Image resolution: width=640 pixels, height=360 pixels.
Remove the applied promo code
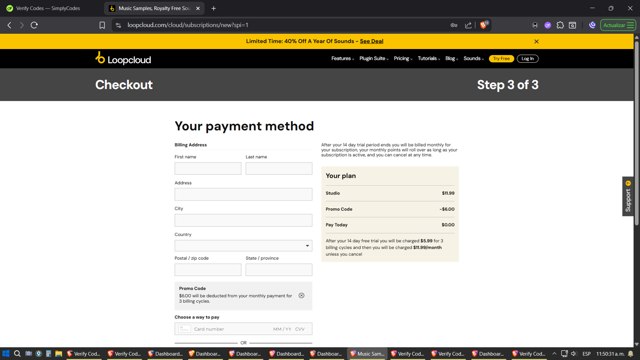coord(301,296)
